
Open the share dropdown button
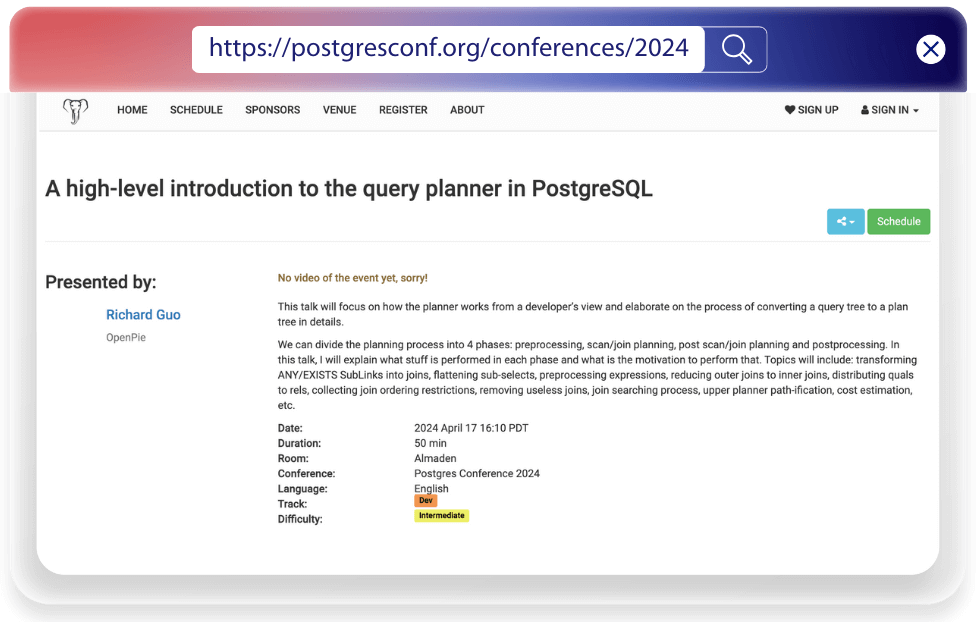(845, 222)
